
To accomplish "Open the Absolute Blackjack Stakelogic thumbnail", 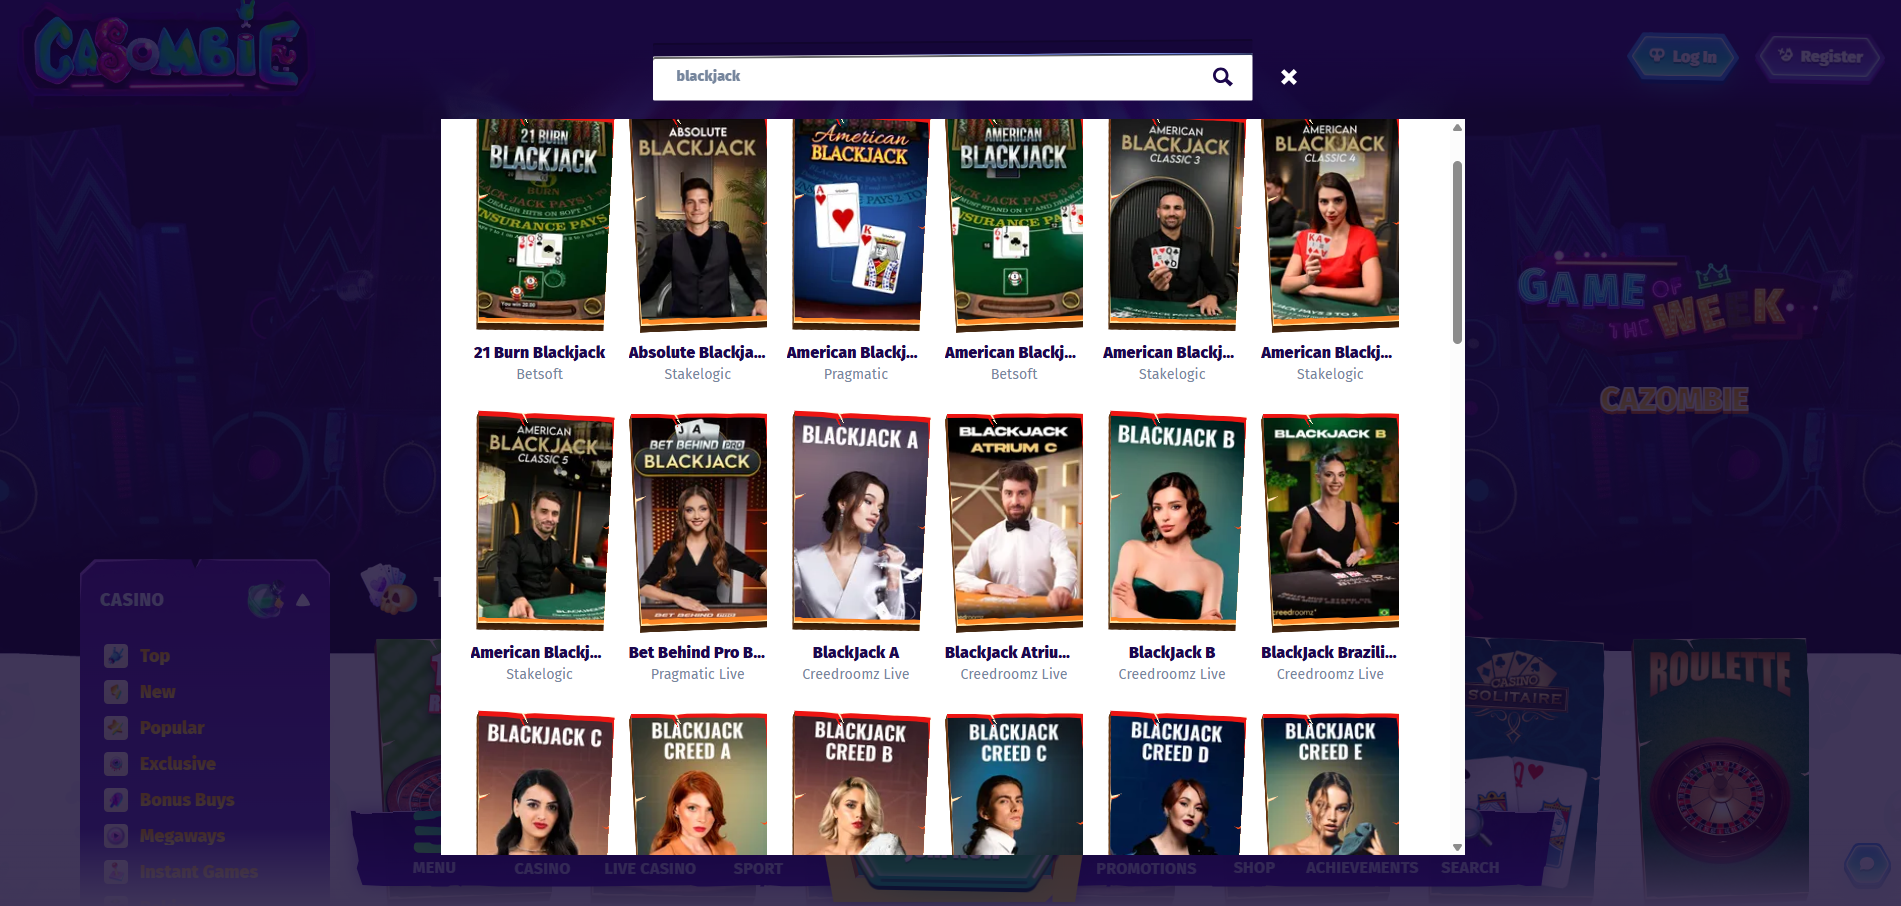I will (699, 224).
